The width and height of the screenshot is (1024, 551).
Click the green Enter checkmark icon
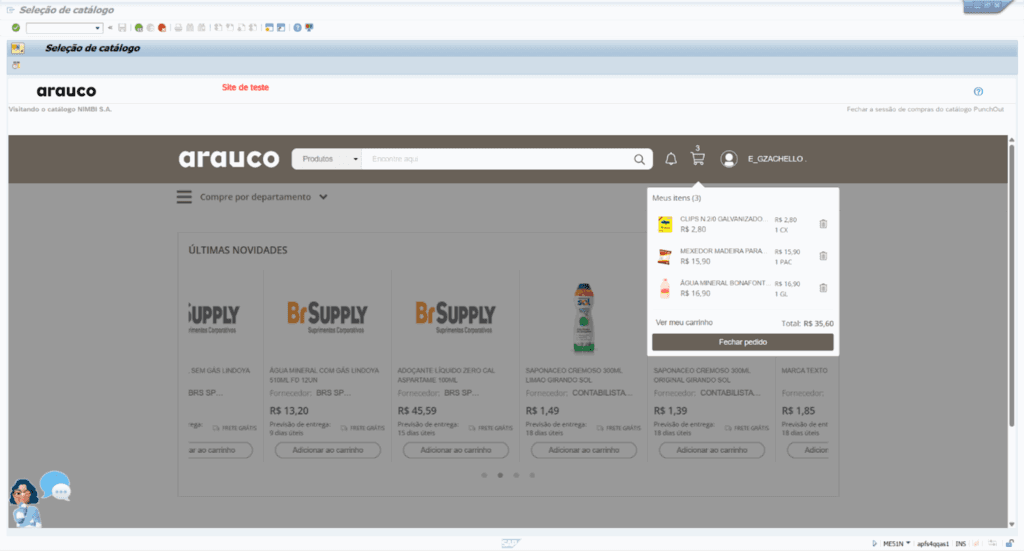pos(16,27)
